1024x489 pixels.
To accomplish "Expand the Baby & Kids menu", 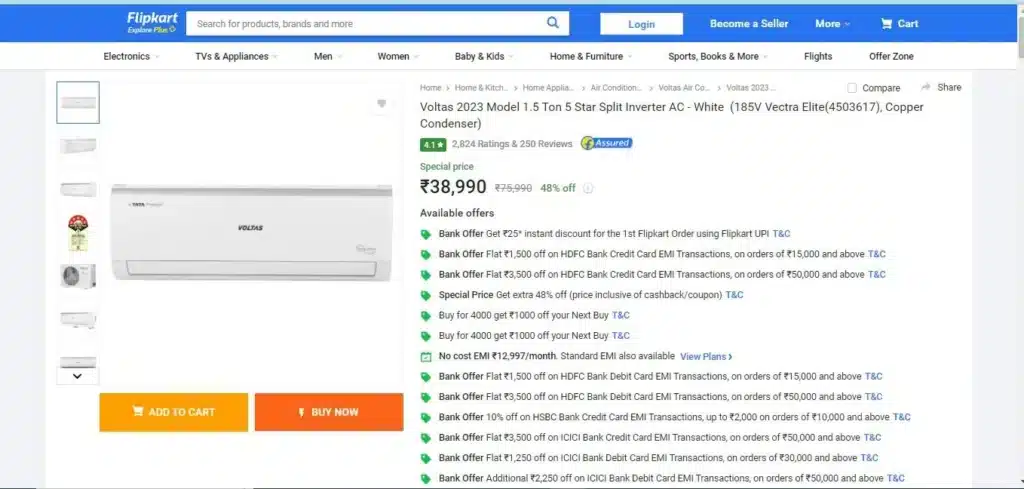I will [484, 56].
